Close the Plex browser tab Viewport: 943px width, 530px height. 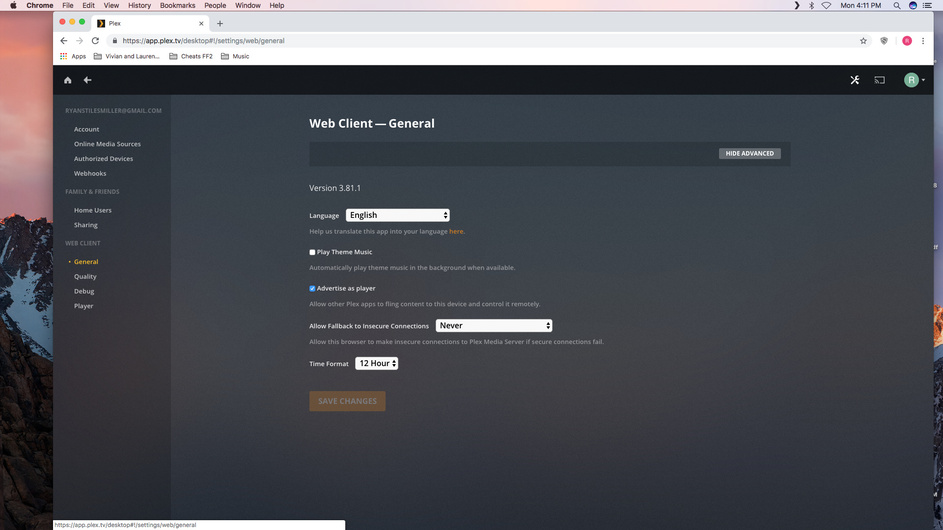201,23
